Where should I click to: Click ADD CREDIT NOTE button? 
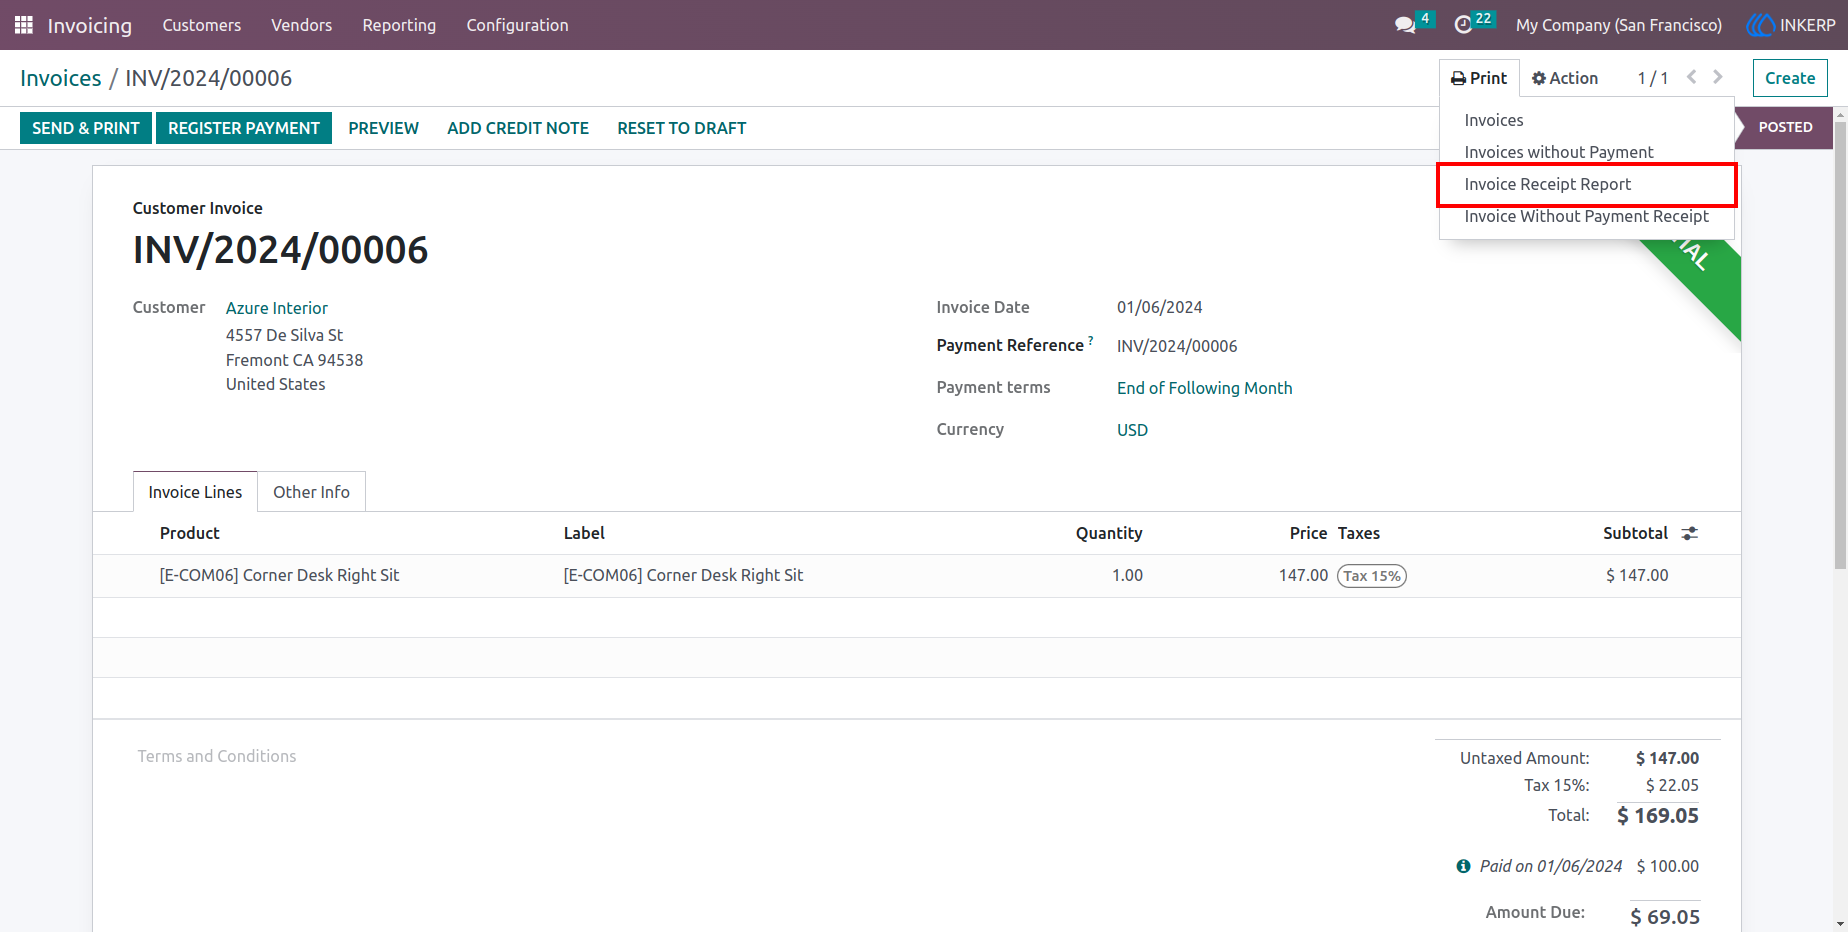(518, 128)
